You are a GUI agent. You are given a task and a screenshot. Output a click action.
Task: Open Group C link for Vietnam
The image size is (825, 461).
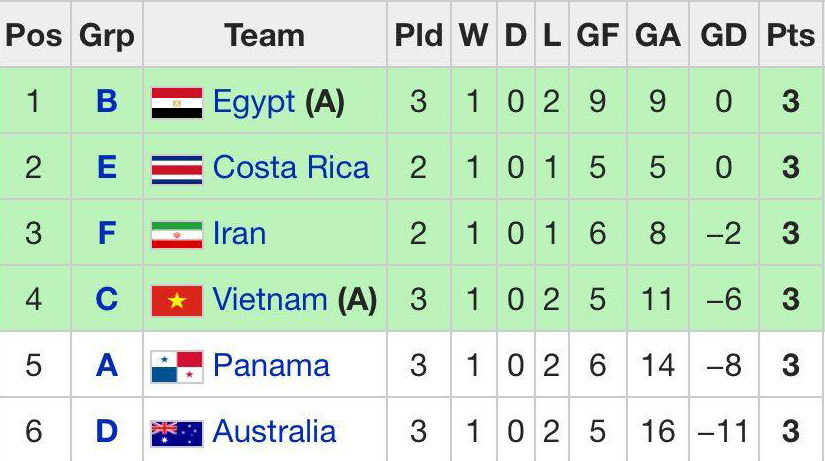pos(107,300)
